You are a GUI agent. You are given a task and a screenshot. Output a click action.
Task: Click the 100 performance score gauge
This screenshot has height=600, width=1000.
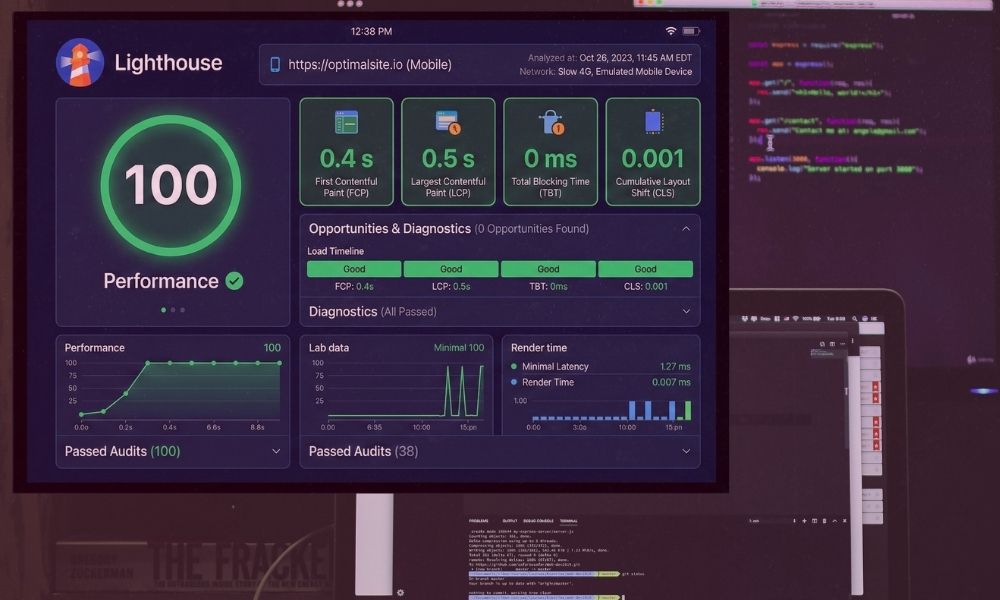[x=171, y=185]
